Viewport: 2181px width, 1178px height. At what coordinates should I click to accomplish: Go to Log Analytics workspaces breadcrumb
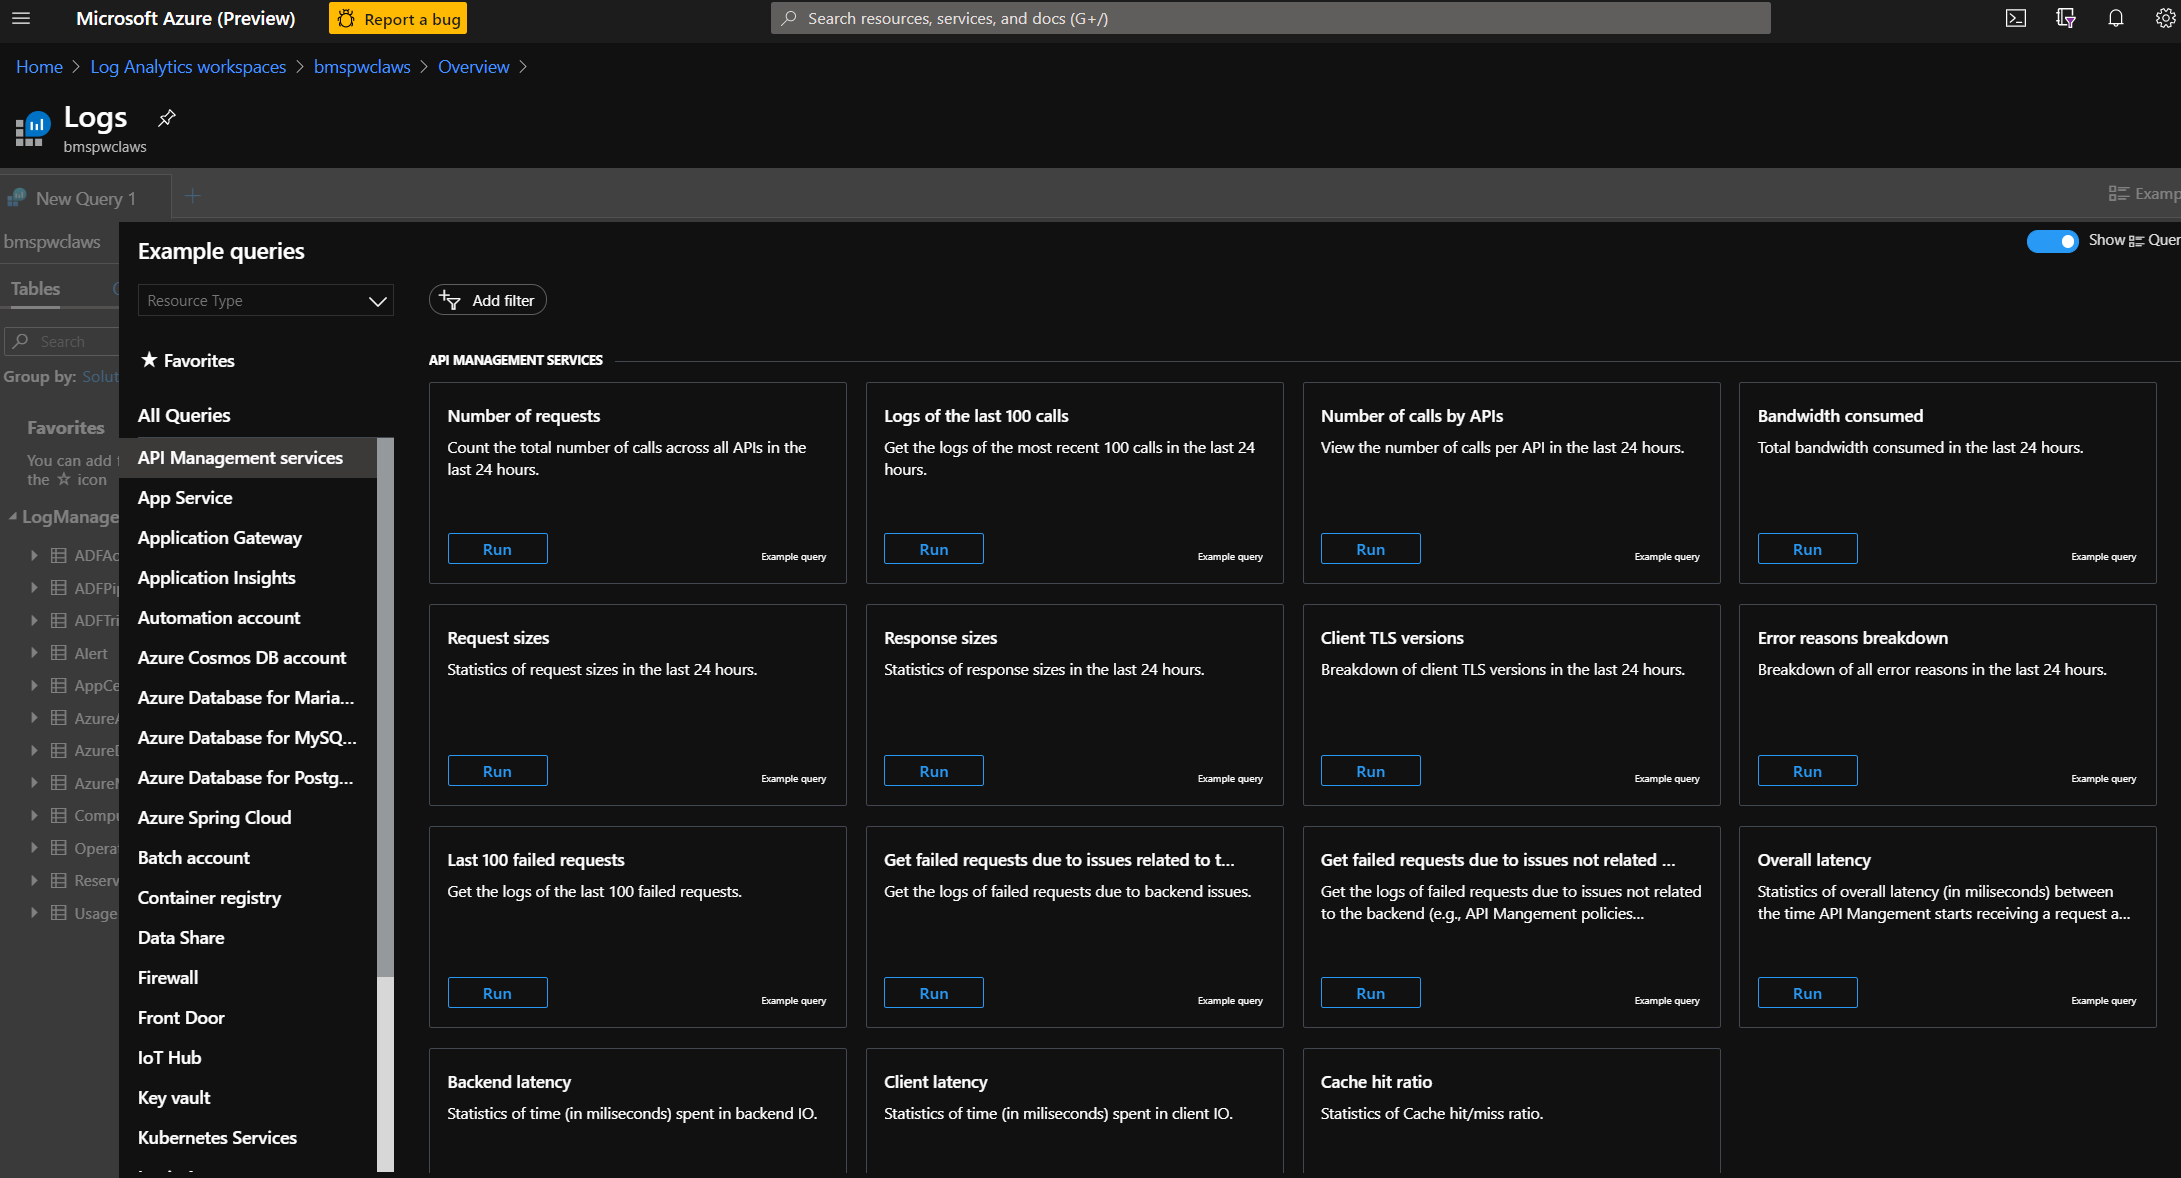(x=188, y=67)
